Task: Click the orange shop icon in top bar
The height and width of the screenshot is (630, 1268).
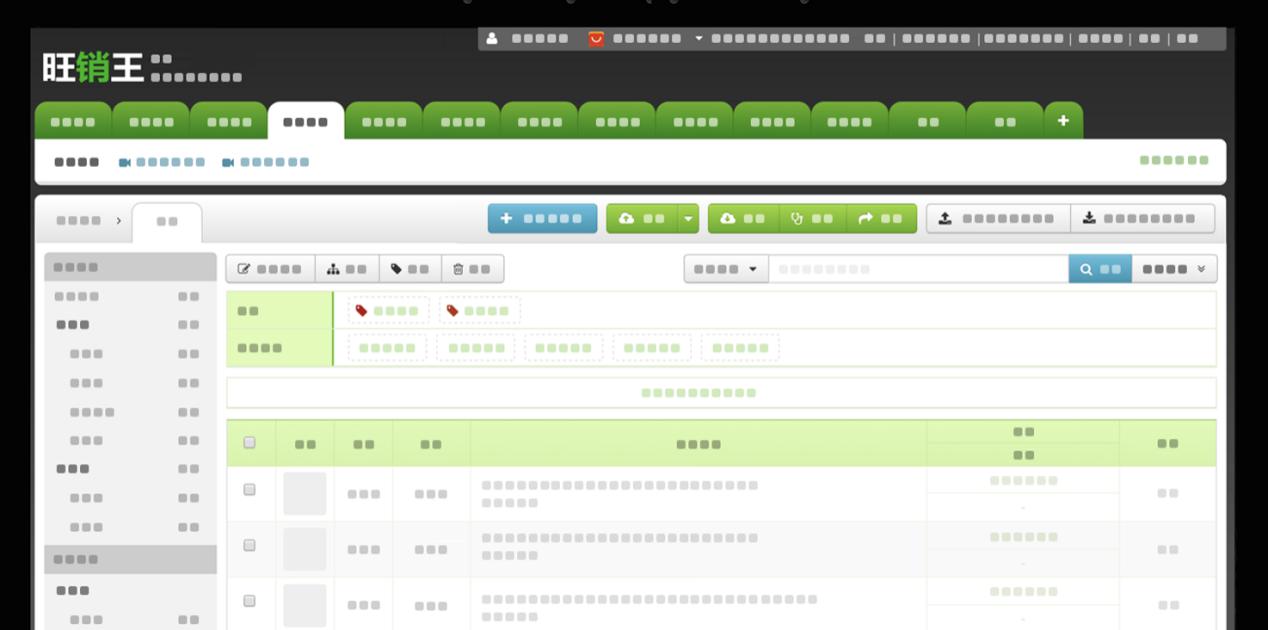Action: [x=596, y=40]
